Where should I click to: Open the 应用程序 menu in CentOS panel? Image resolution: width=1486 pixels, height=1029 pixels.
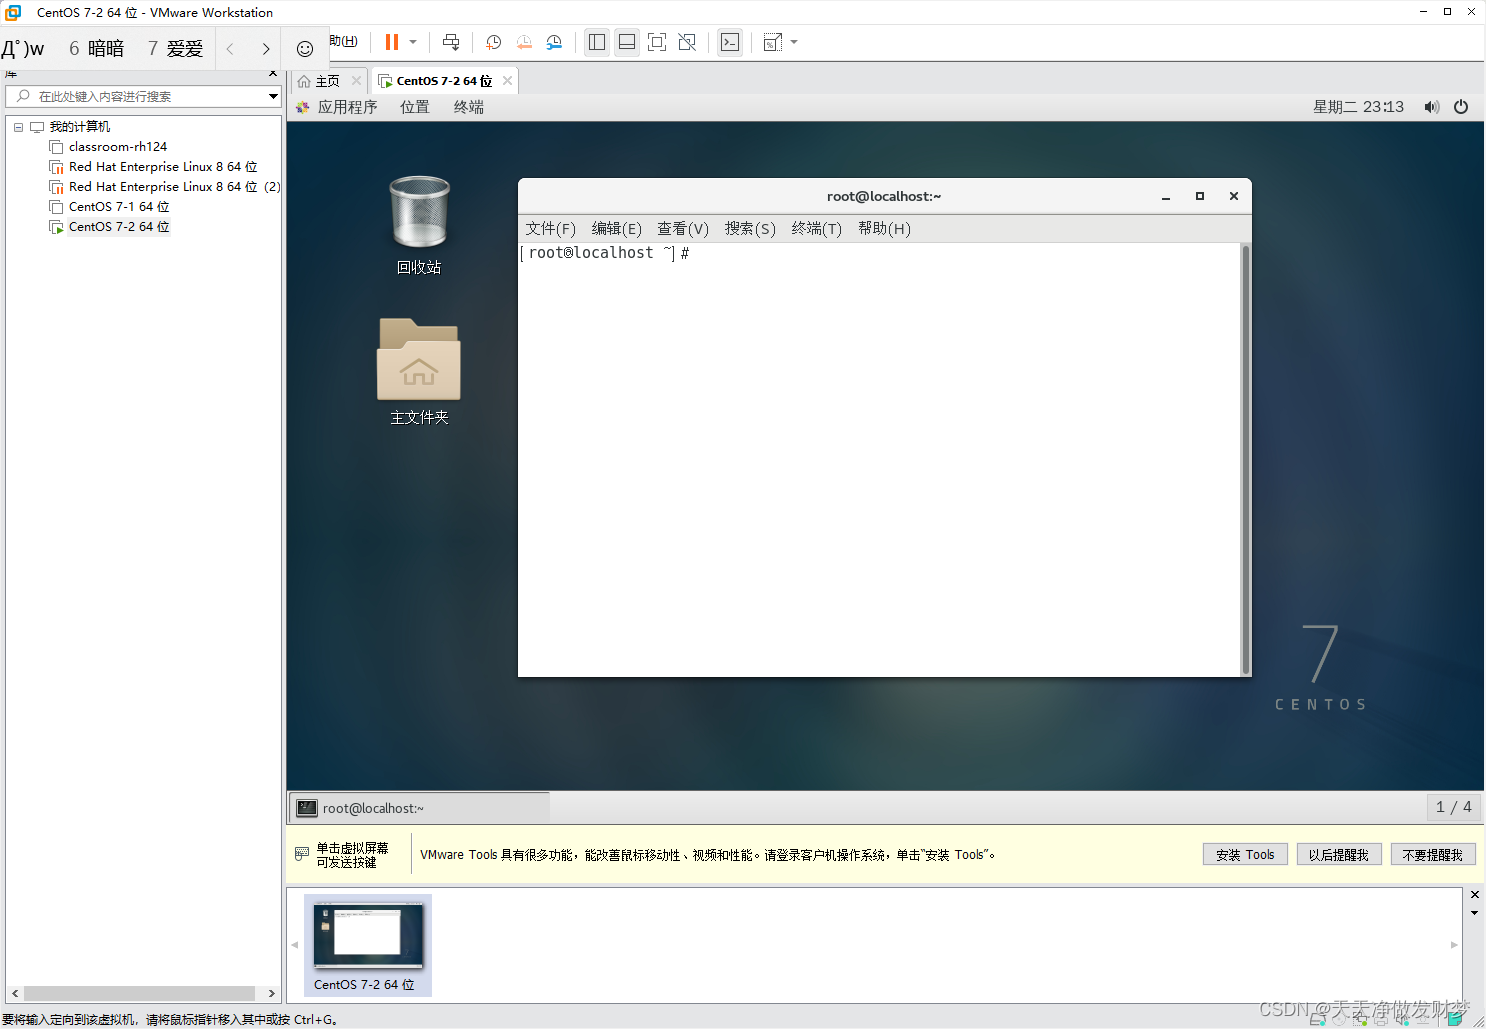tap(347, 107)
